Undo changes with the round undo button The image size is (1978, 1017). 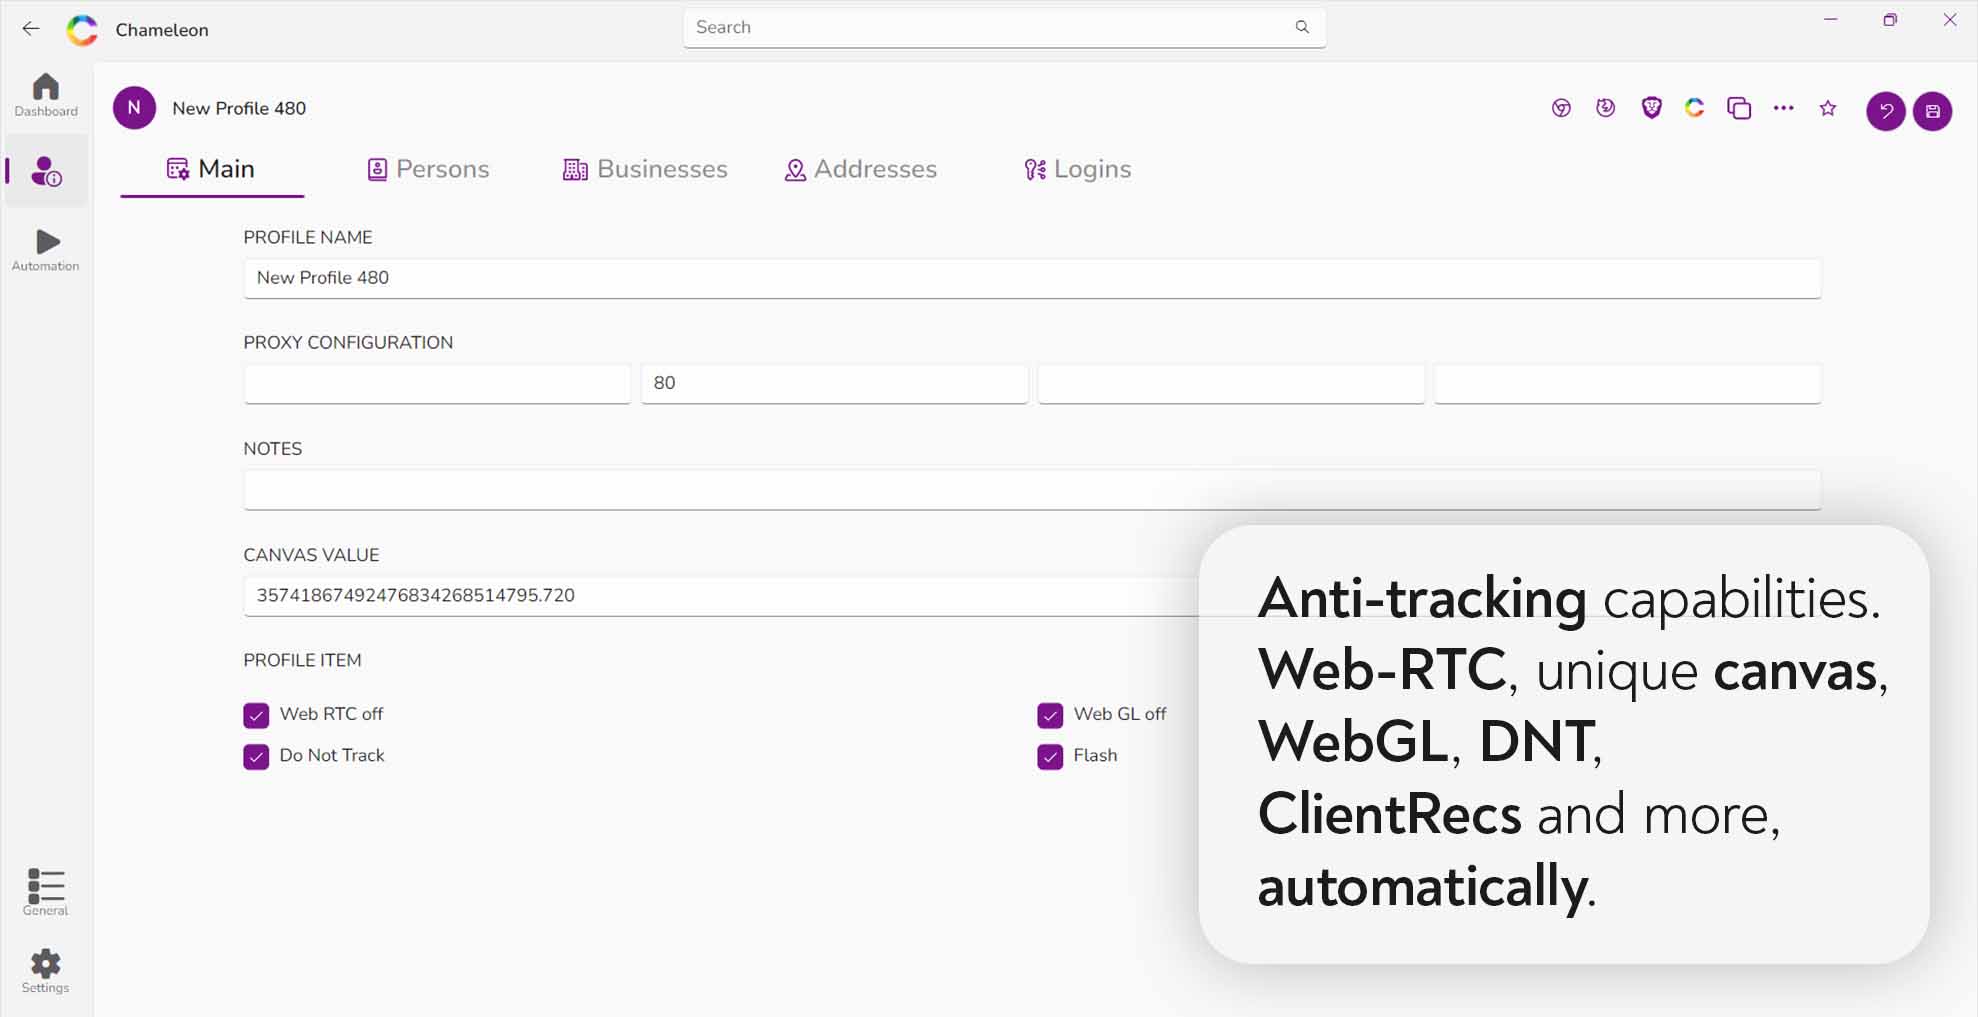click(1886, 111)
